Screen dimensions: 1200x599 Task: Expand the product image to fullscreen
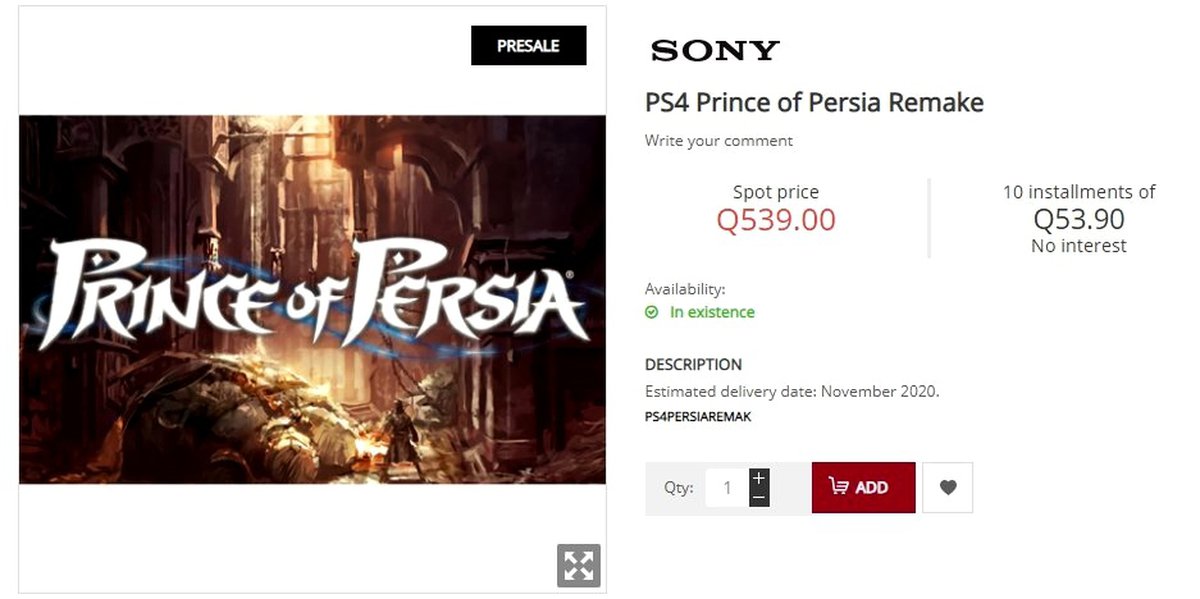578,565
